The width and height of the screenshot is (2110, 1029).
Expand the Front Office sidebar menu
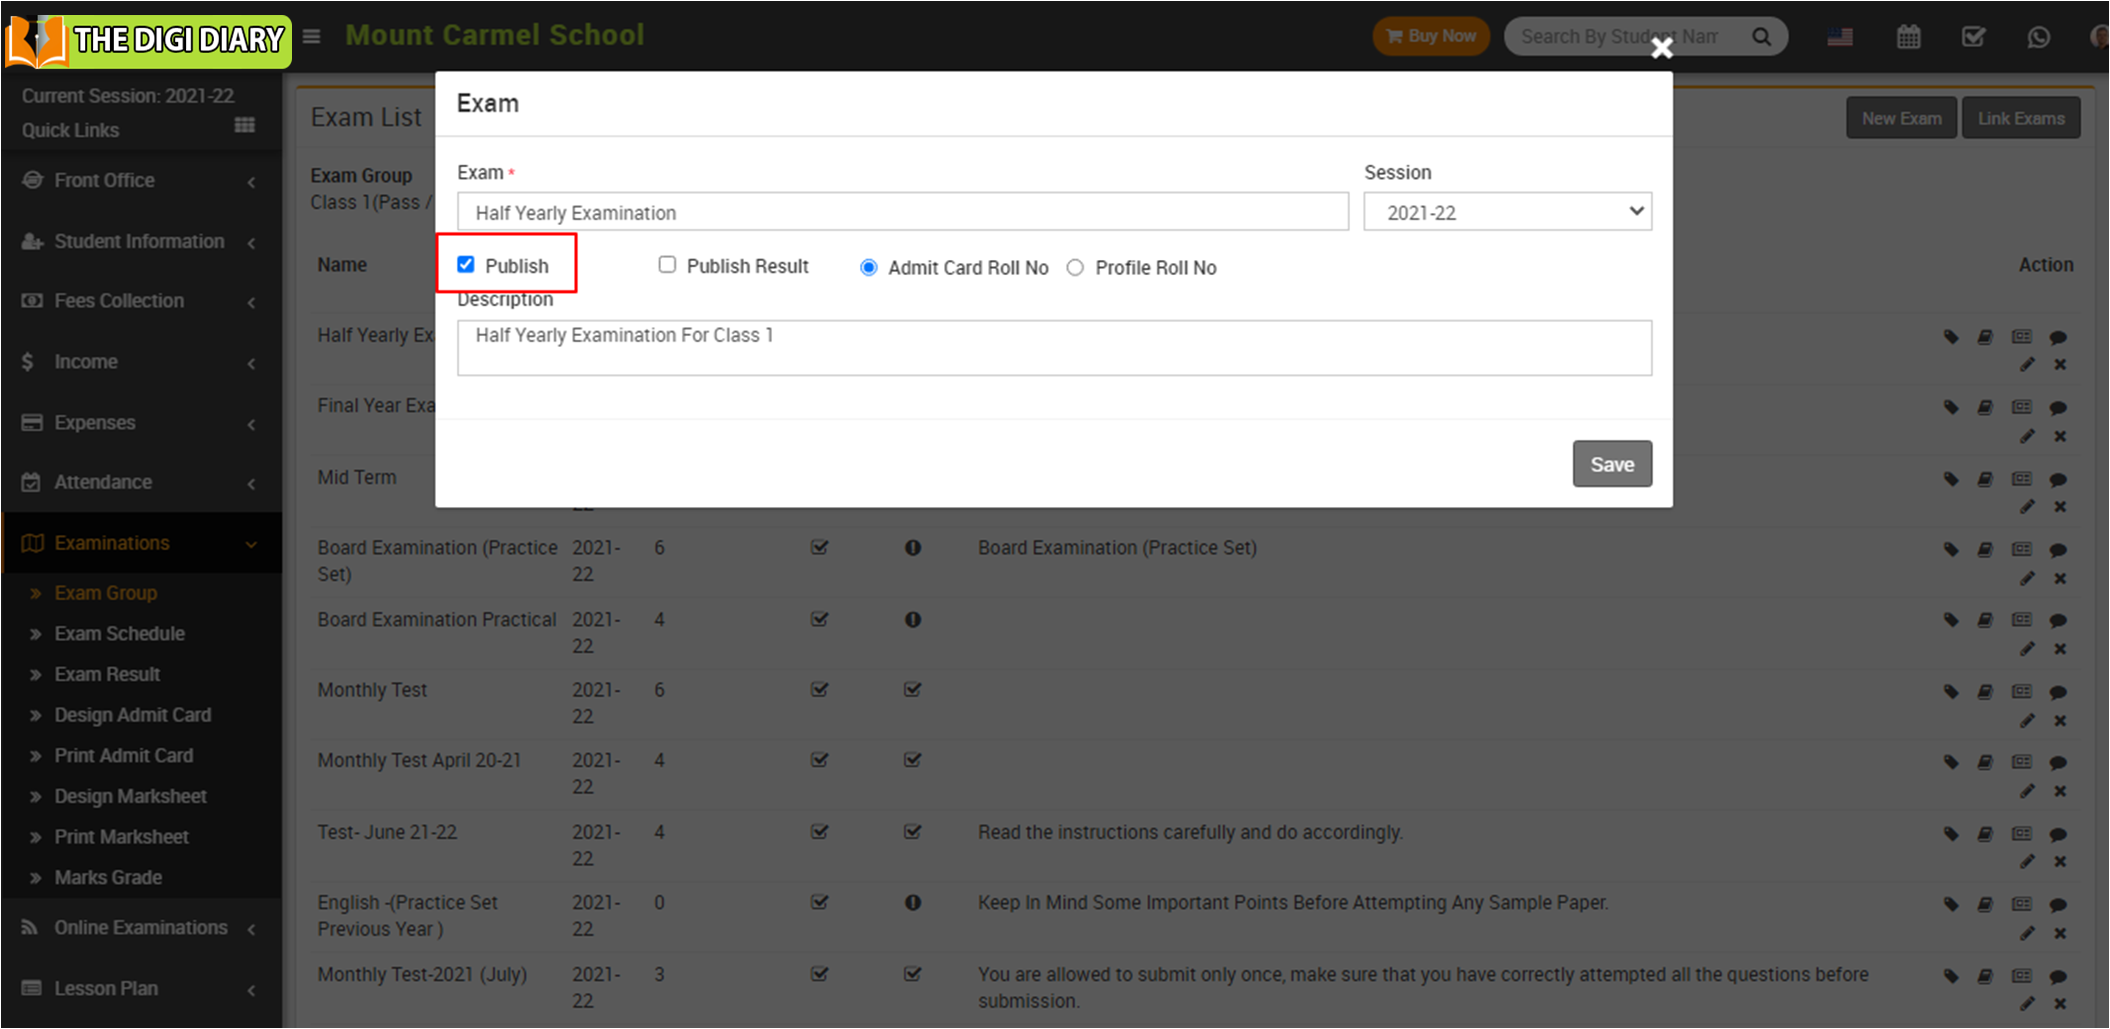tap(140, 181)
